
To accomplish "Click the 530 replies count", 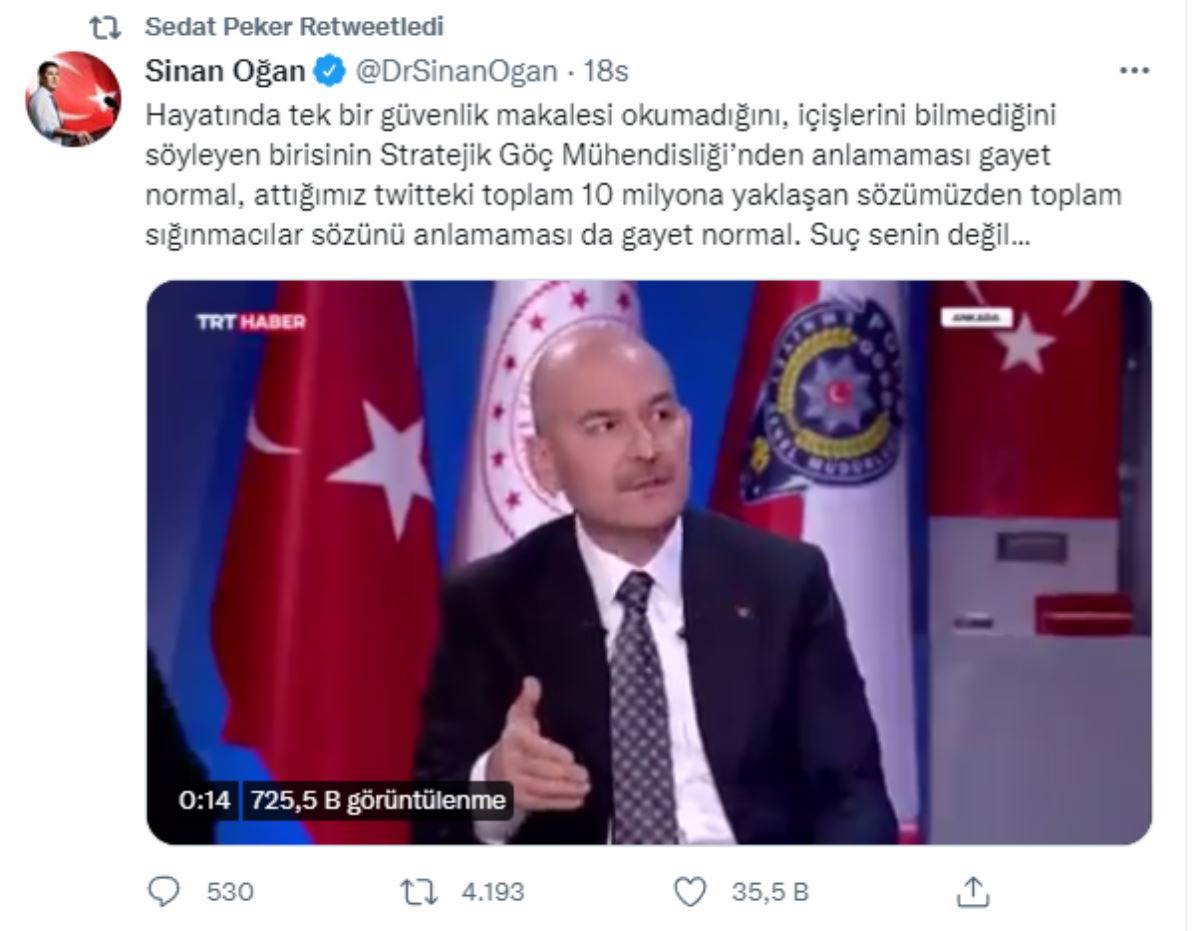I will 230,892.
